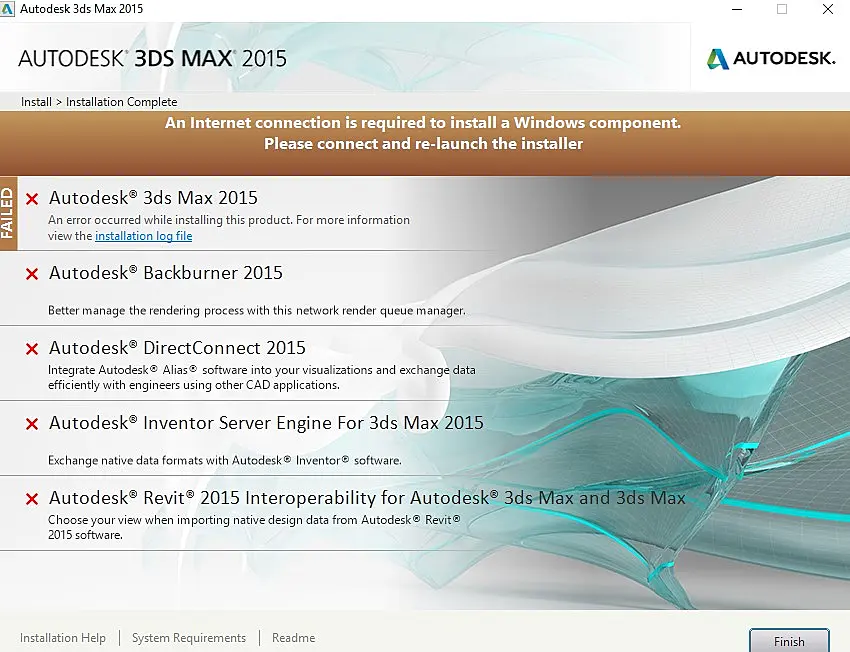Select the Autodesk 3ds Max 2015 title
Viewport: 850px width, 652px height.
click(153, 198)
